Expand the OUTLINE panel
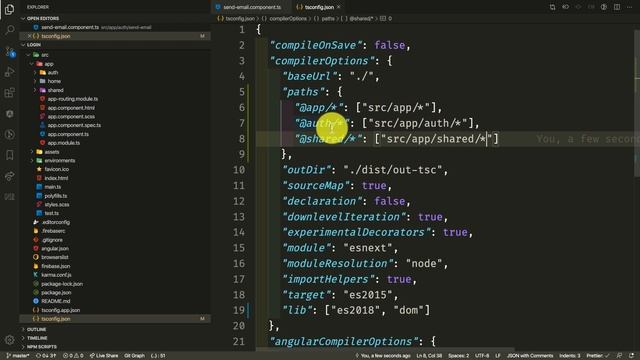 tap(36, 329)
